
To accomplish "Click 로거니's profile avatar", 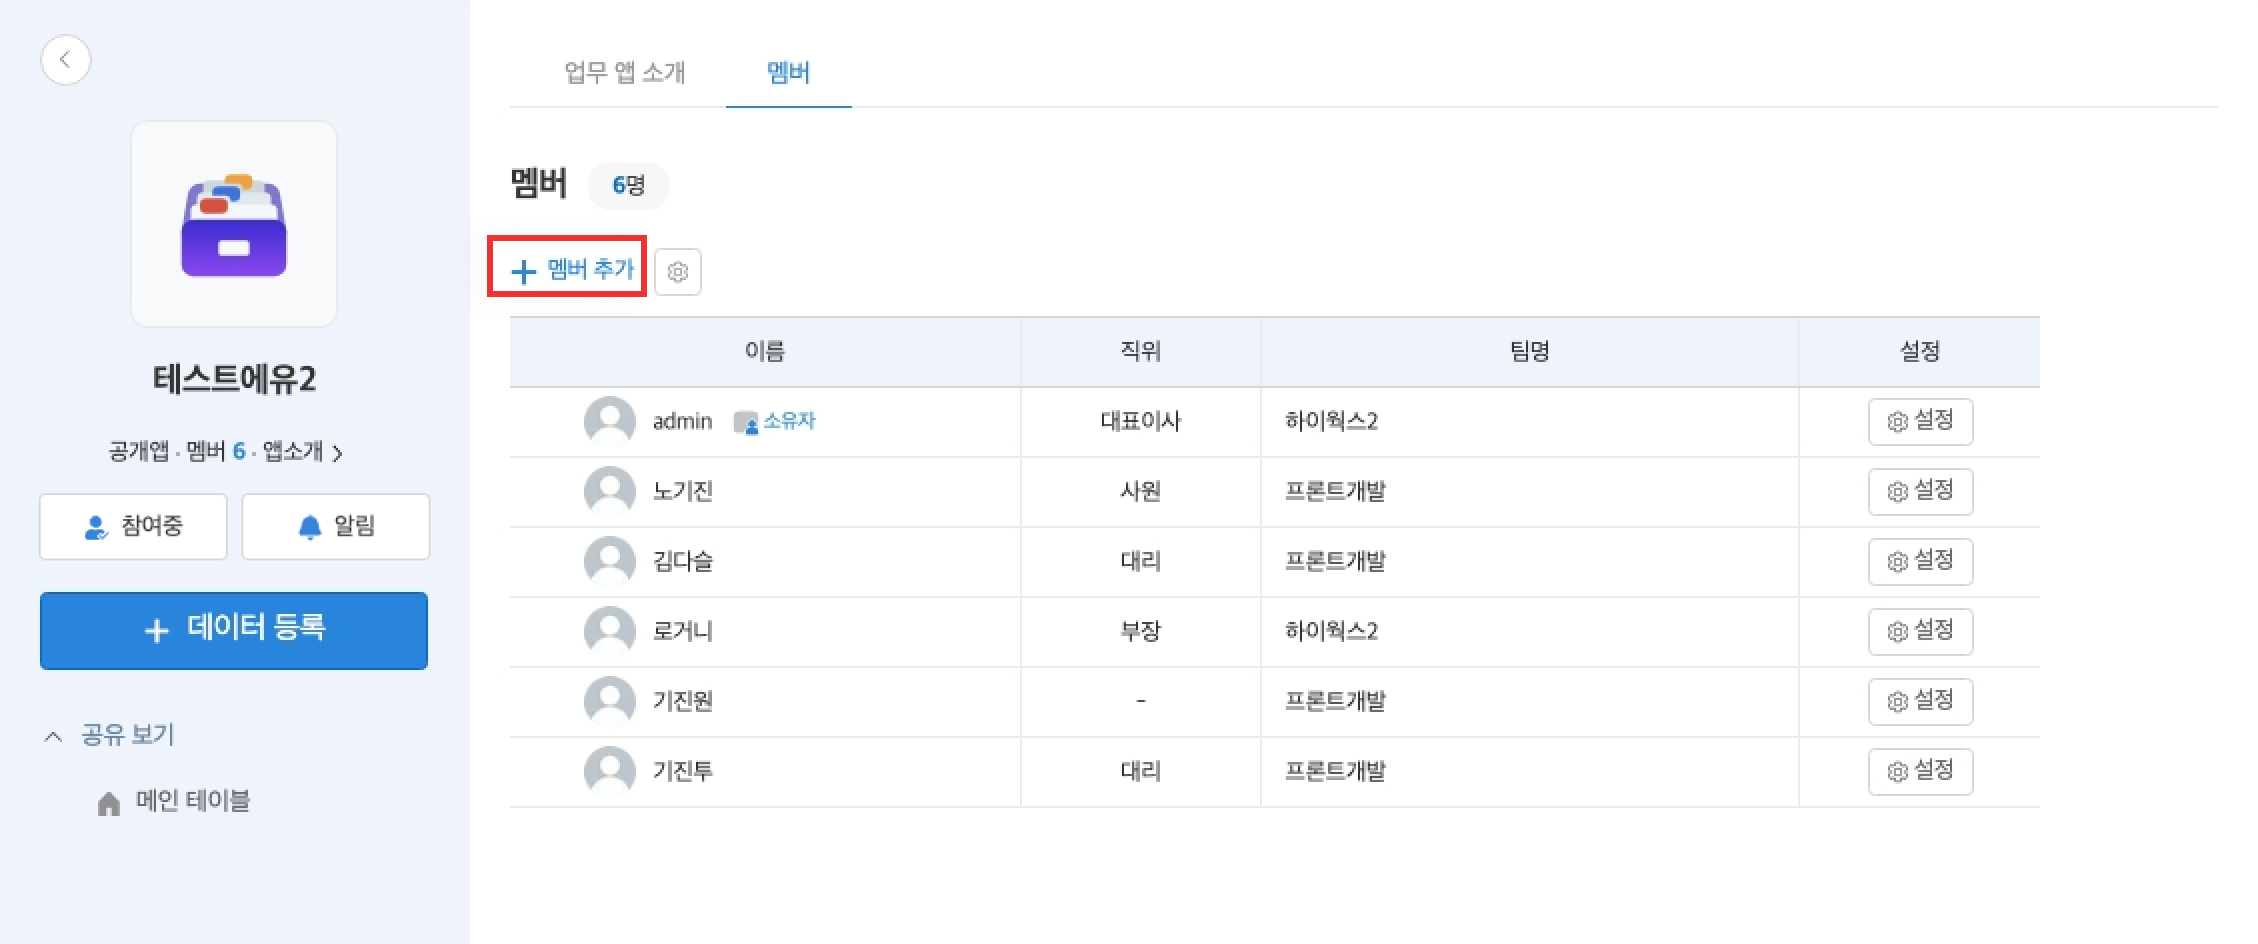I will [610, 632].
